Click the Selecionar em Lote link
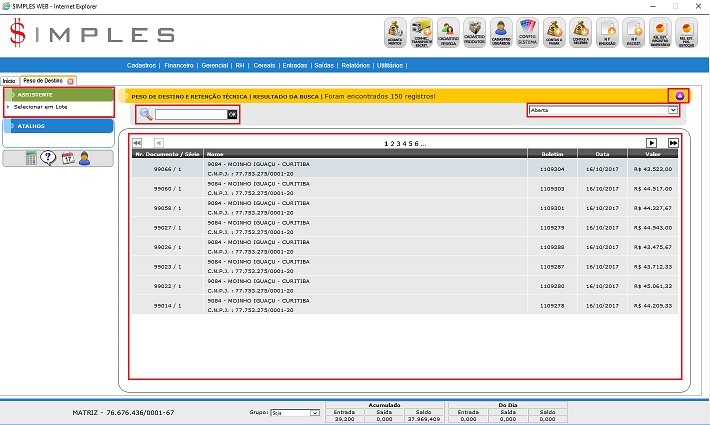Image resolution: width=710 pixels, height=425 pixels. click(x=35, y=106)
